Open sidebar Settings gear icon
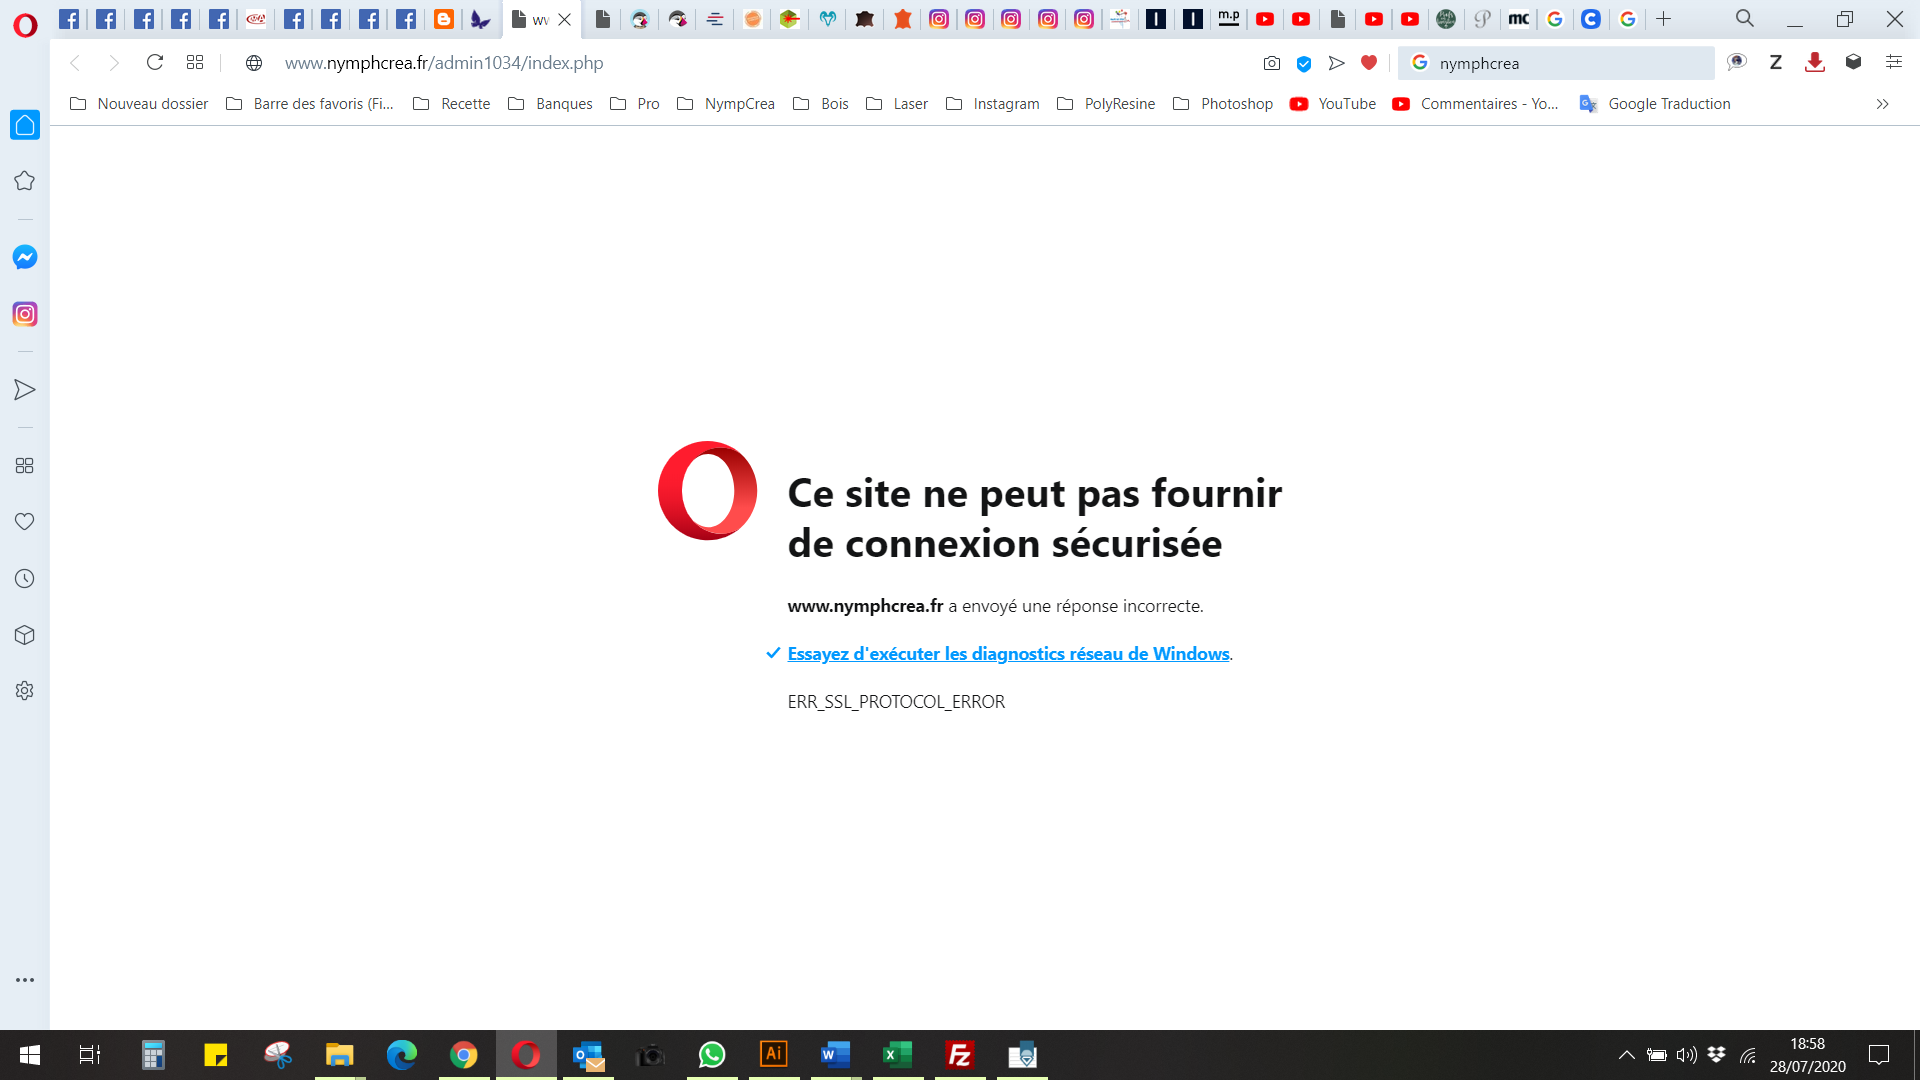Screen dimensions: 1920x1080 click(25, 691)
